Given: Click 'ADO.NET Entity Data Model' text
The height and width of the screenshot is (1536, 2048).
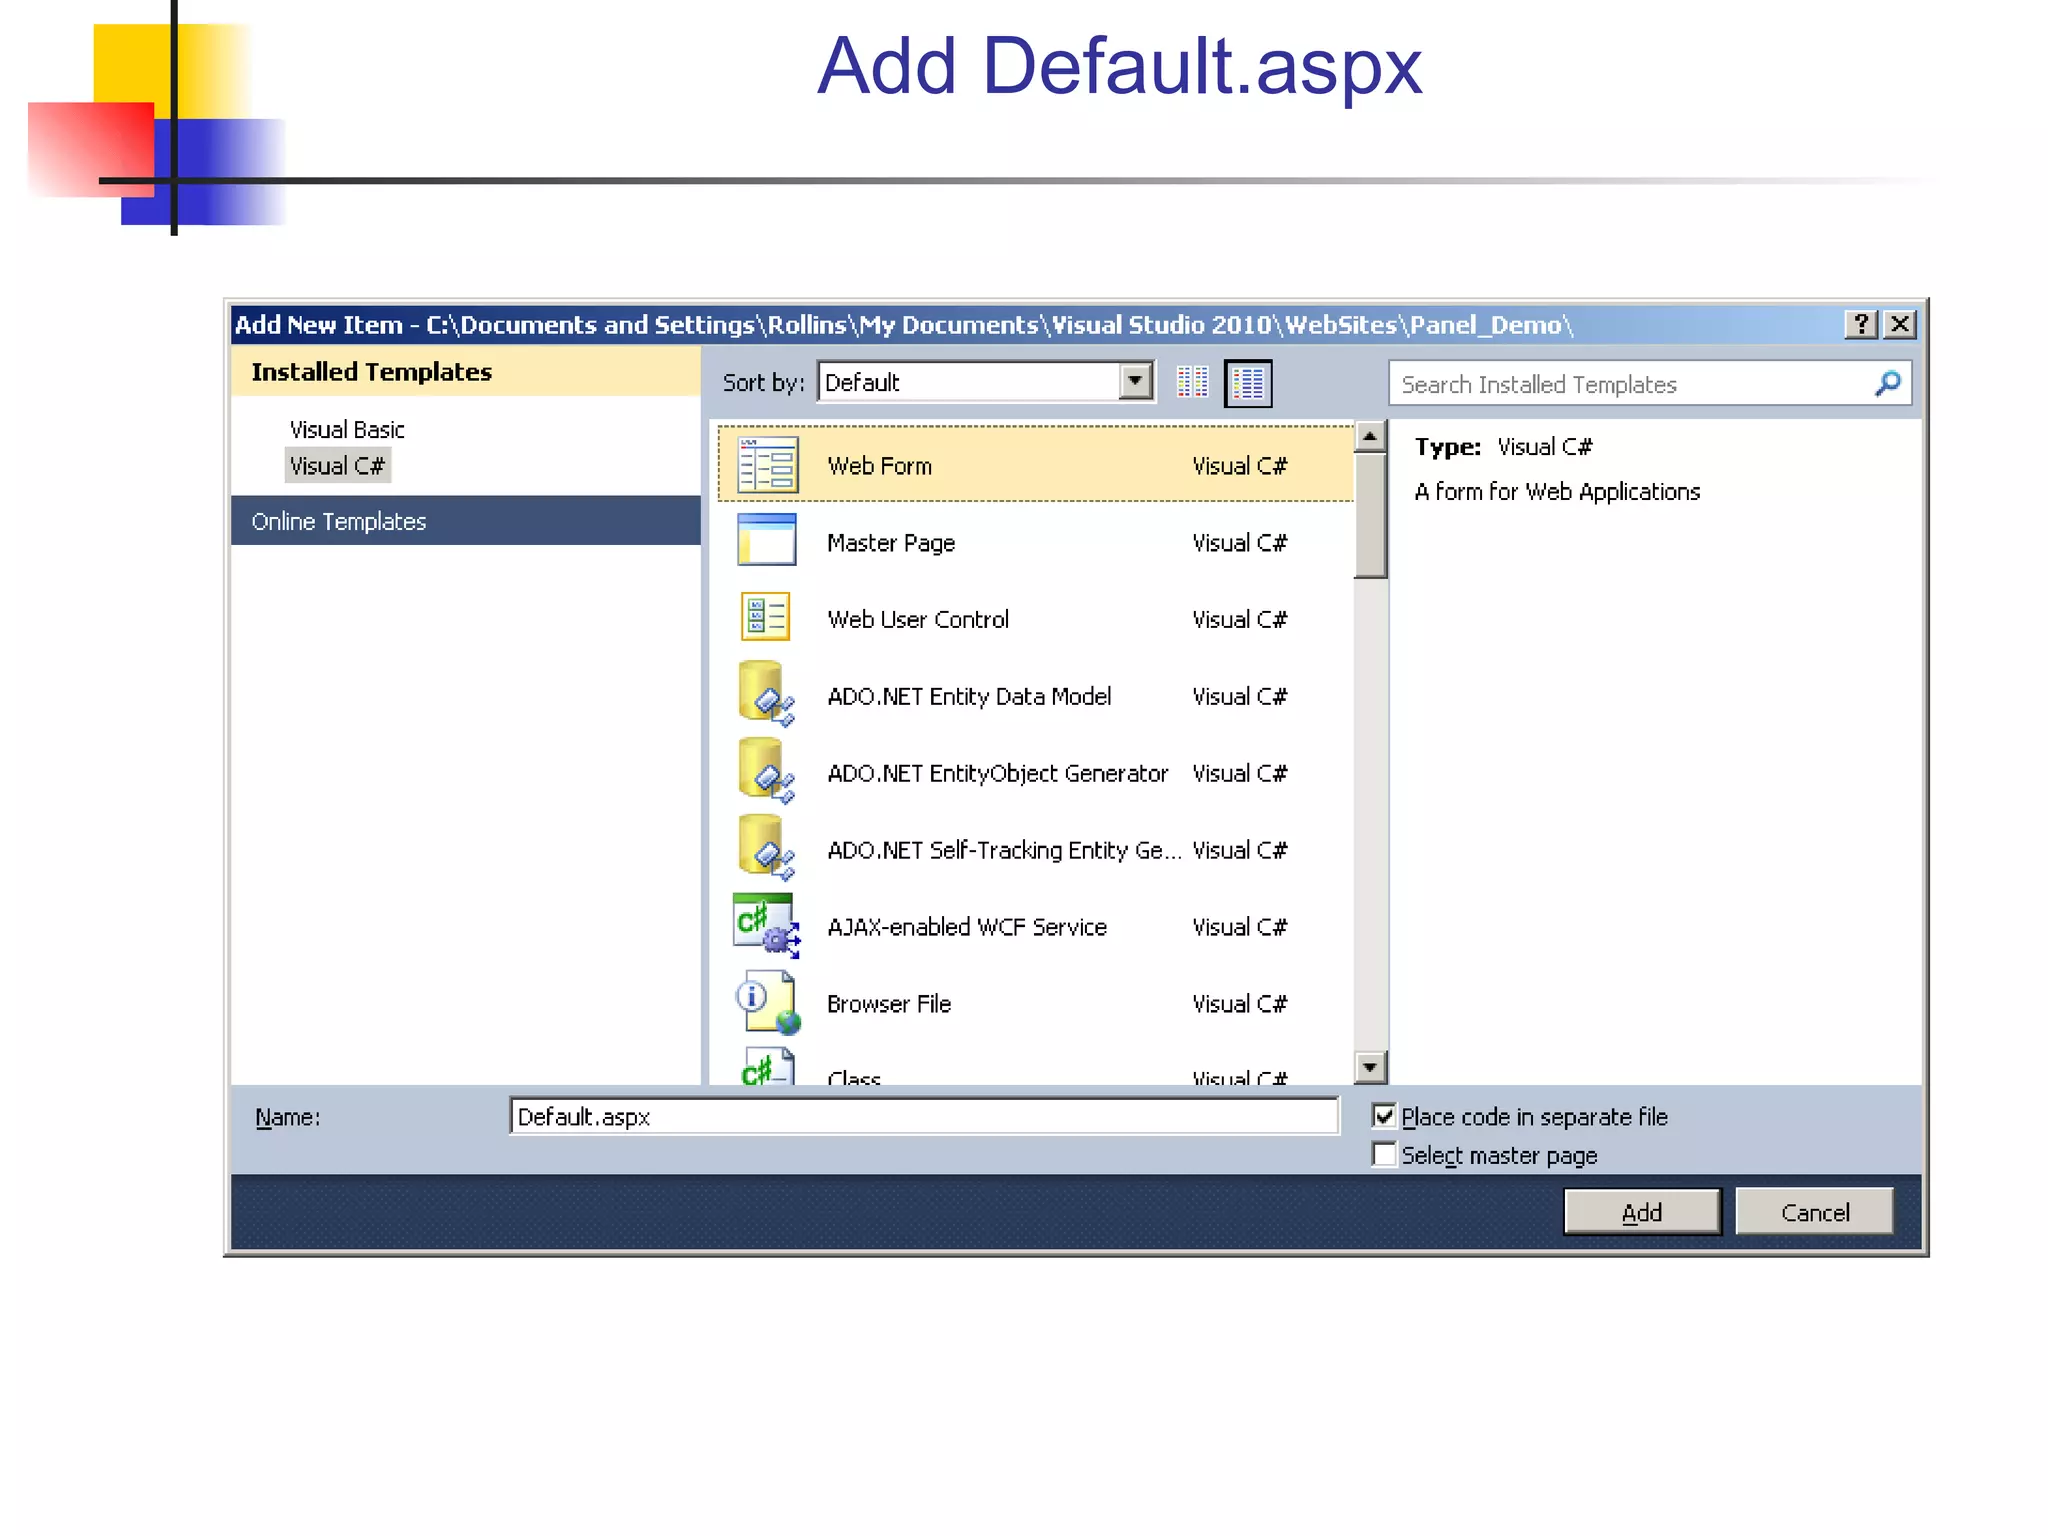Looking at the screenshot, I should point(969,697).
